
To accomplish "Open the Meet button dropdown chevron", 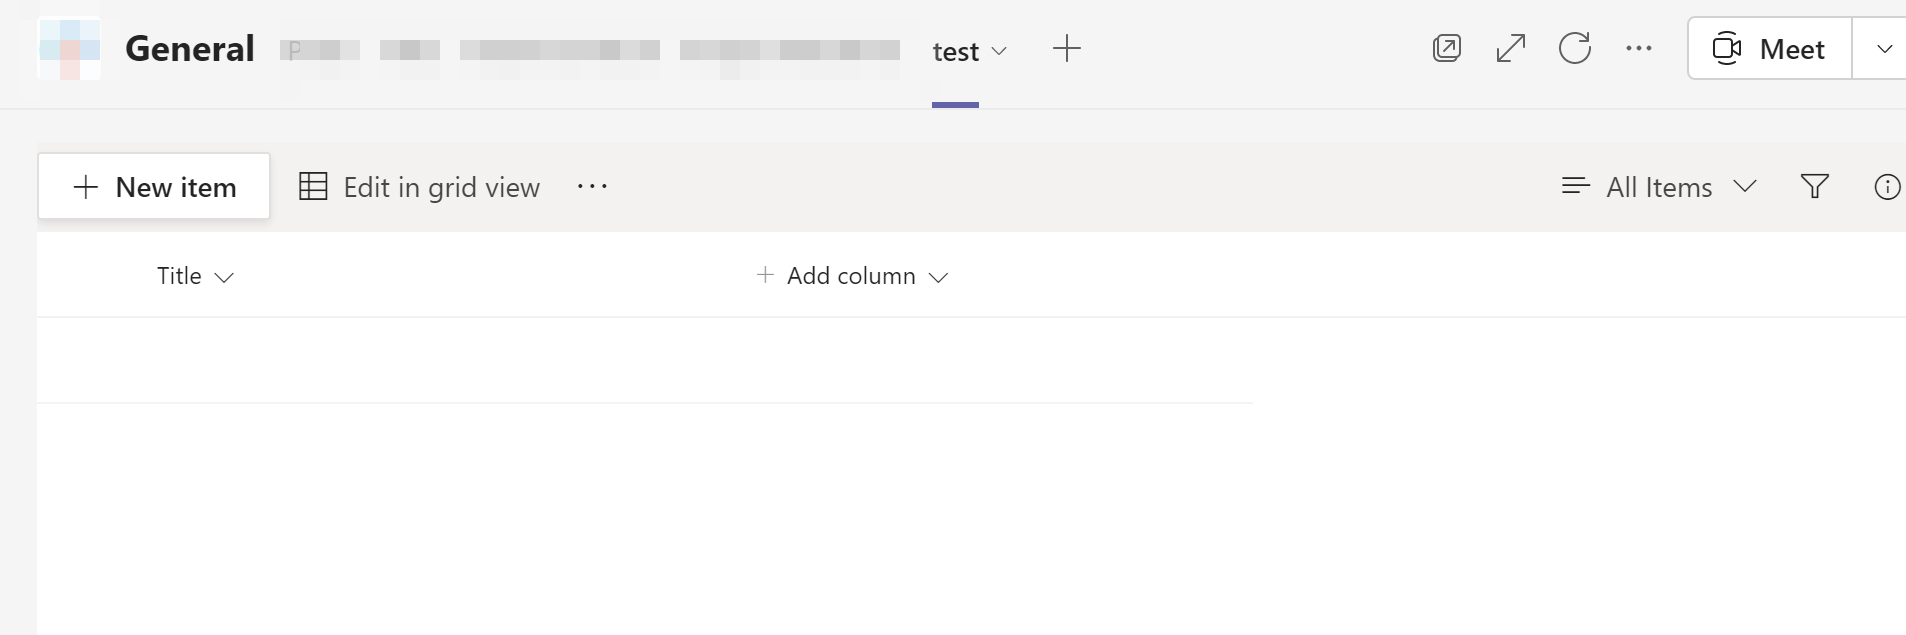I will [1886, 47].
